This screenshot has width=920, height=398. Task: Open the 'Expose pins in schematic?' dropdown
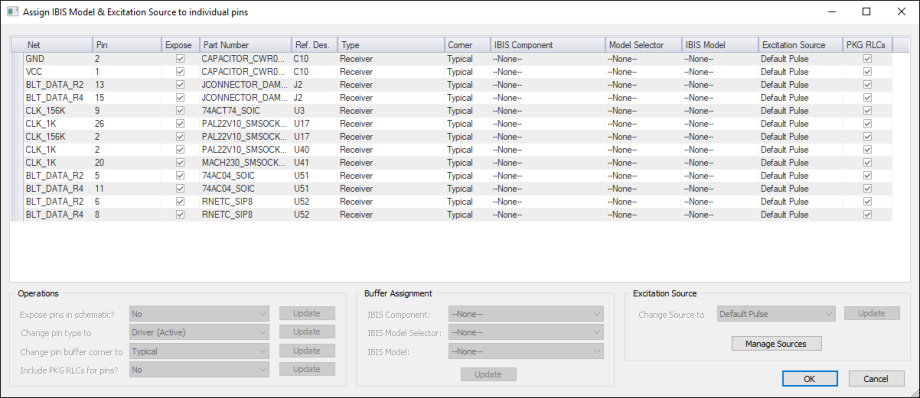[199, 313]
